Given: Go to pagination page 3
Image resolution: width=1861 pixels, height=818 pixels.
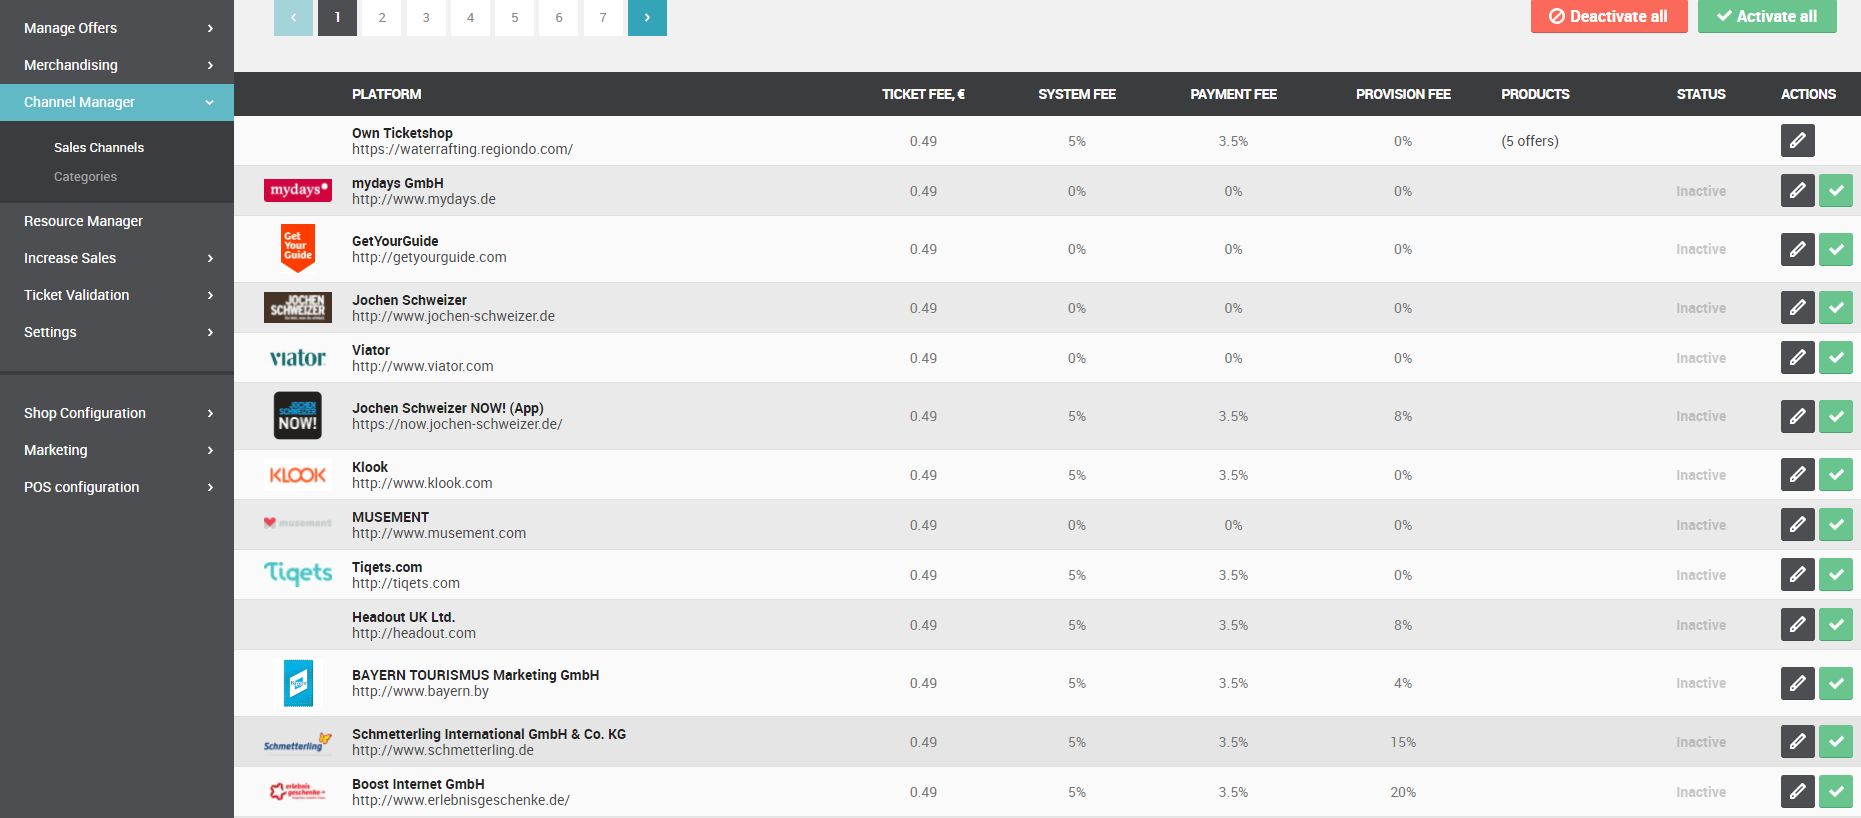Looking at the screenshot, I should [x=426, y=17].
